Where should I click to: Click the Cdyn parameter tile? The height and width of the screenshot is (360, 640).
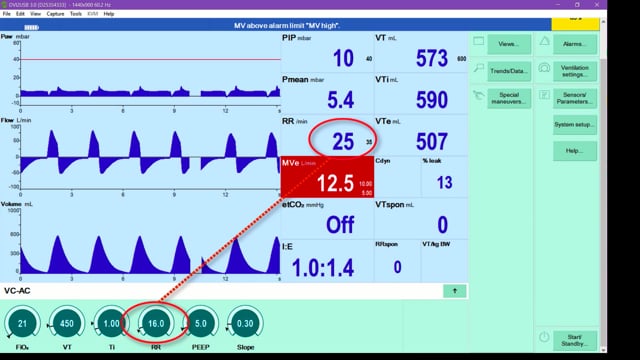397,178
